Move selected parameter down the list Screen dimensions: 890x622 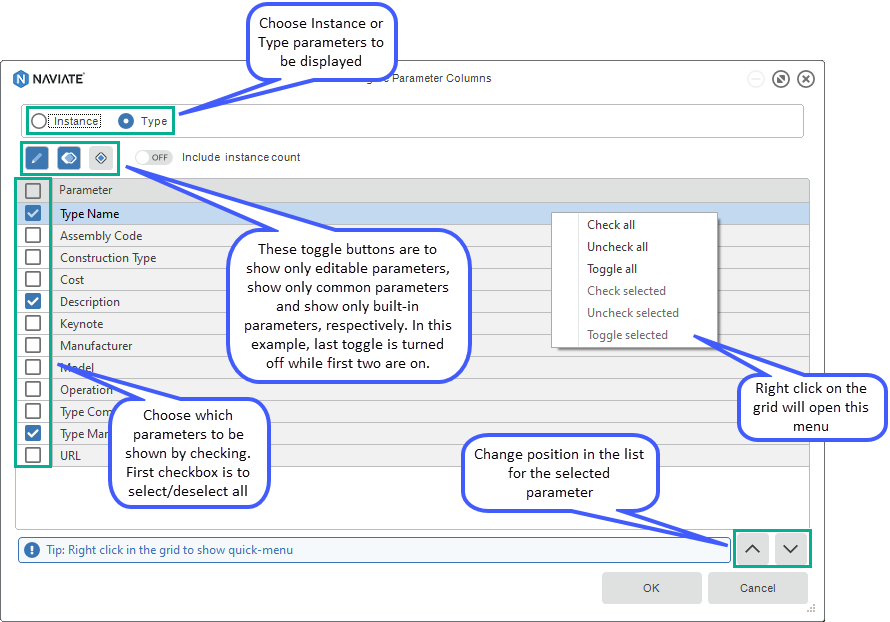(791, 548)
